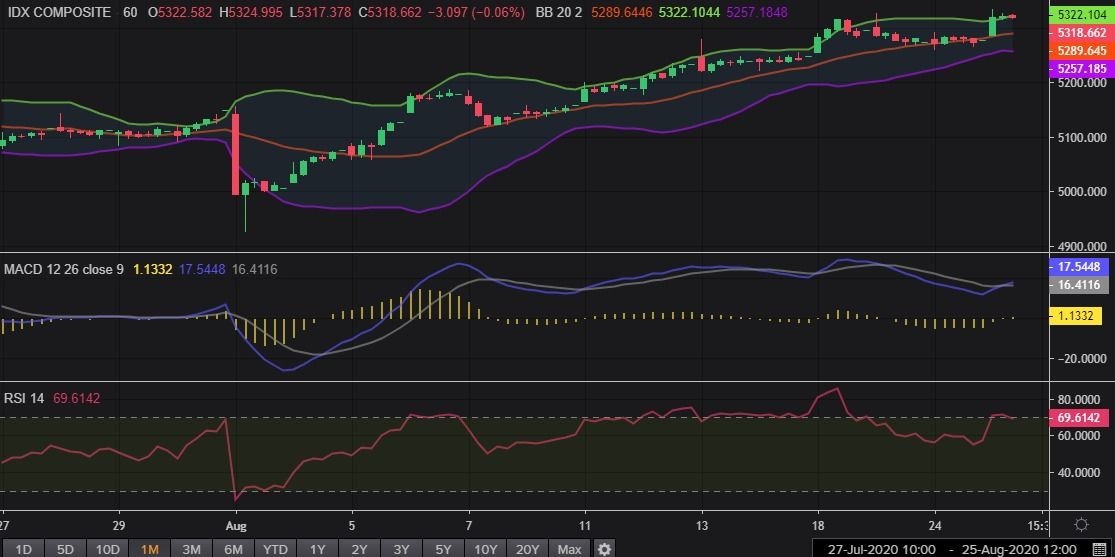
Task: Click the 18 date label on time axis
Action: pos(818,528)
